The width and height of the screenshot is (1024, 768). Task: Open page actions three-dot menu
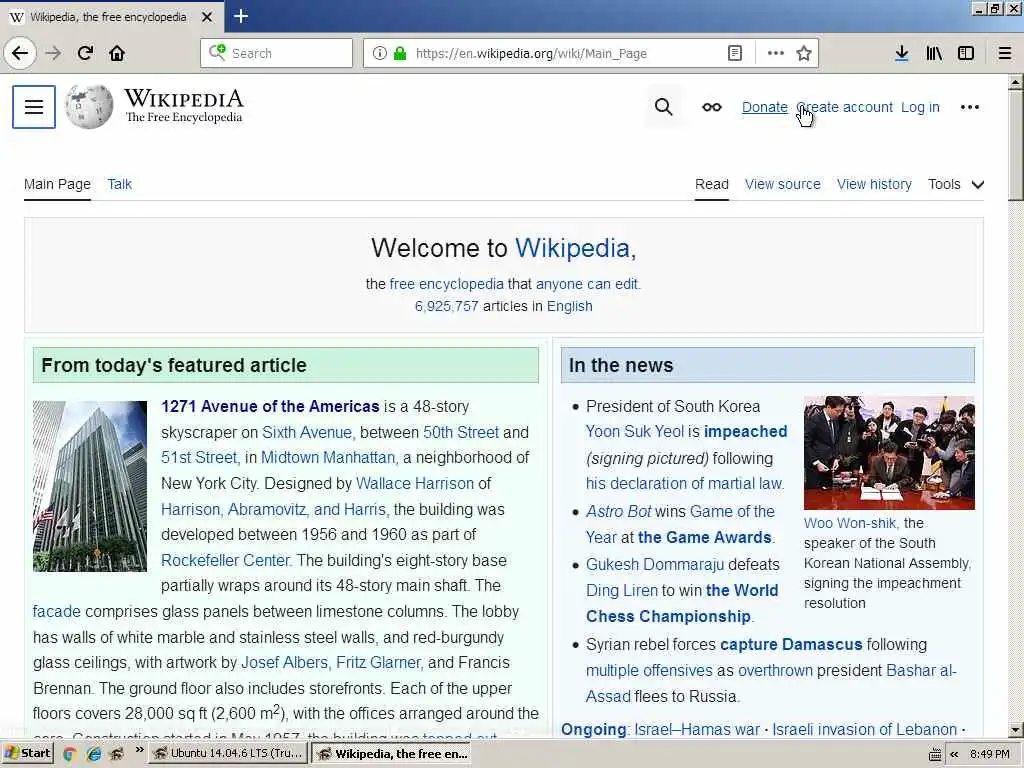coord(775,54)
